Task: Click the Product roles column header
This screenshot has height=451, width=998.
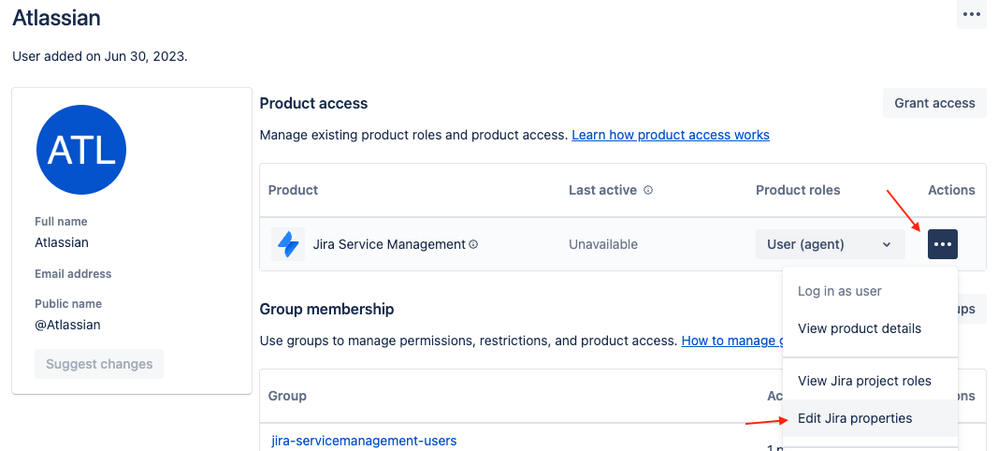Action: (x=797, y=190)
